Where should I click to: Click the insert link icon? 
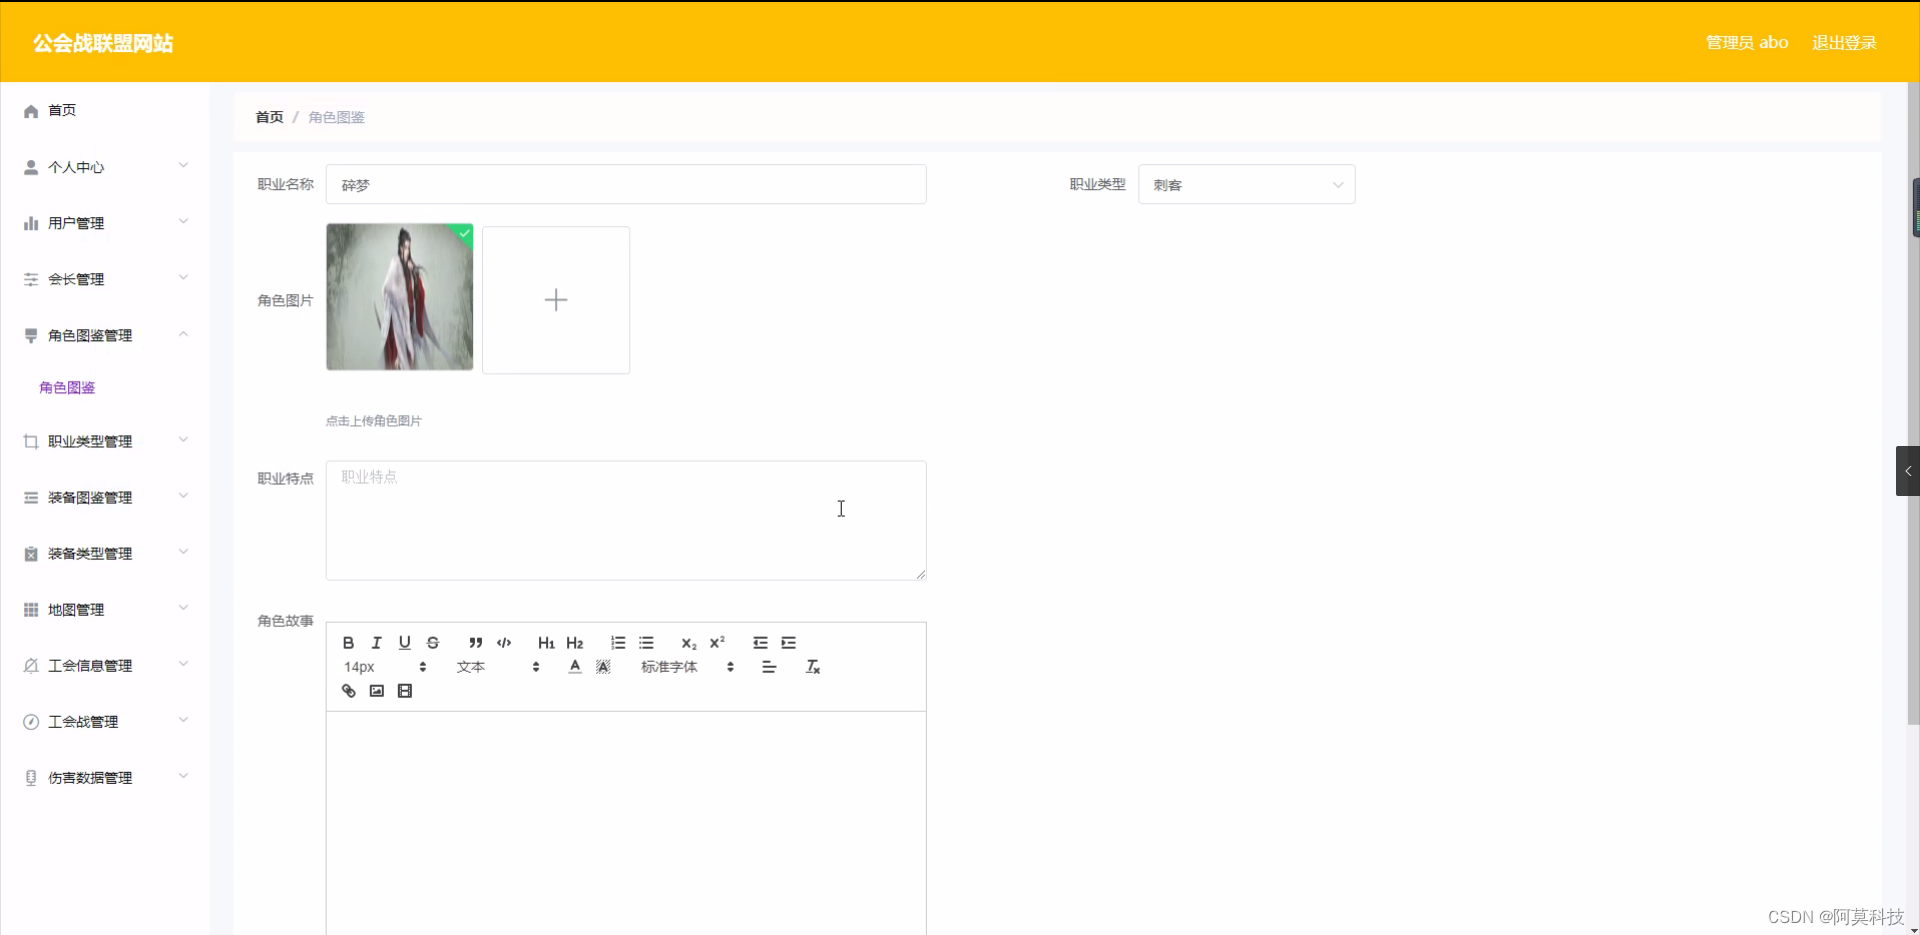click(x=348, y=690)
